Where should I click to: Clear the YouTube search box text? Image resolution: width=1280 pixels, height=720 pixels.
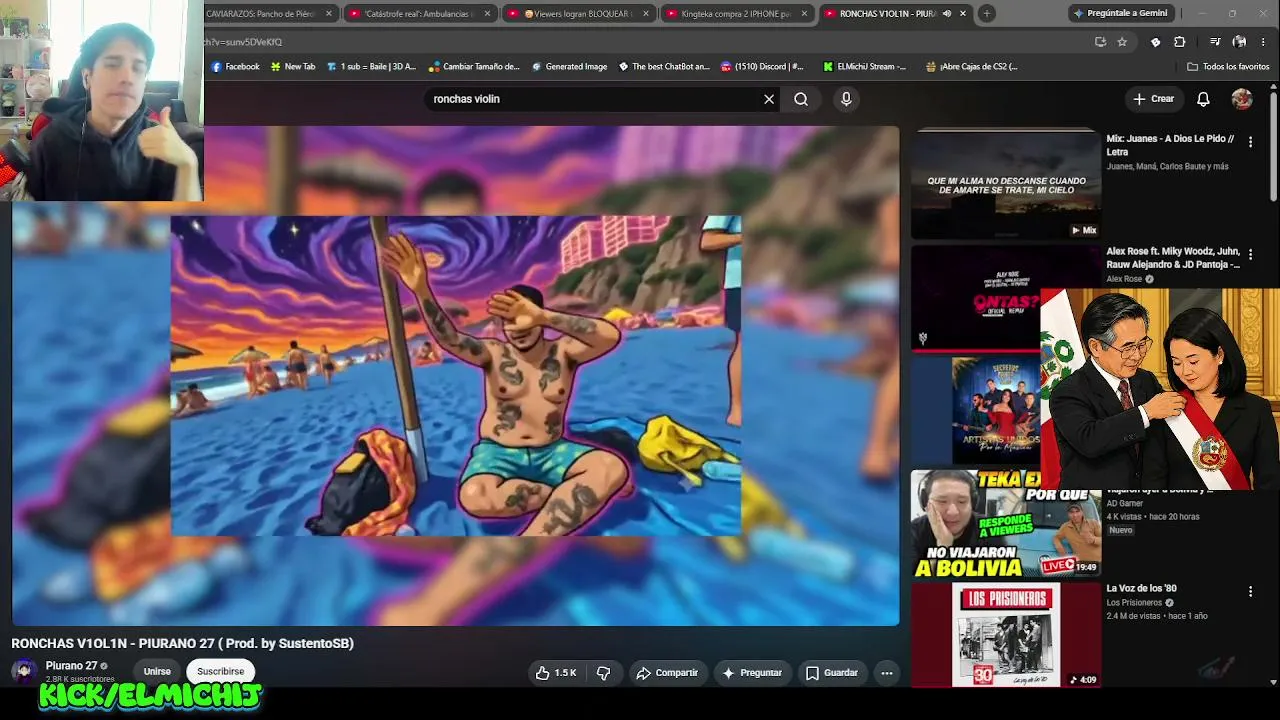[x=769, y=99]
